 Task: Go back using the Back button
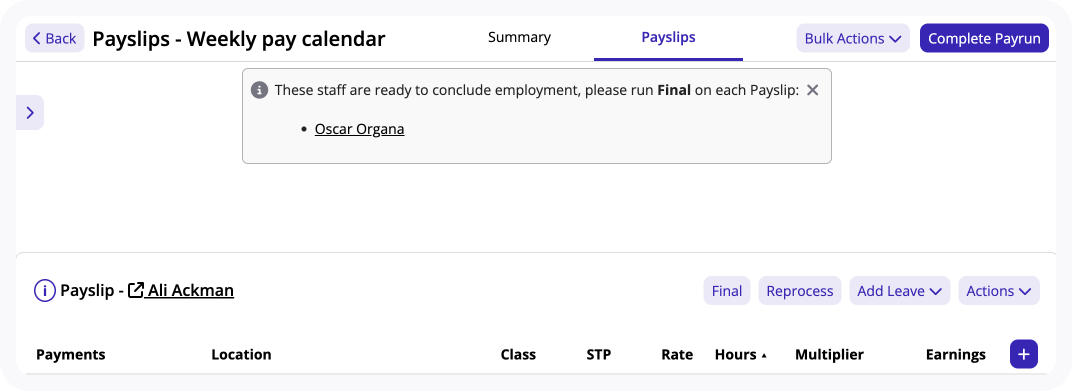tap(55, 38)
